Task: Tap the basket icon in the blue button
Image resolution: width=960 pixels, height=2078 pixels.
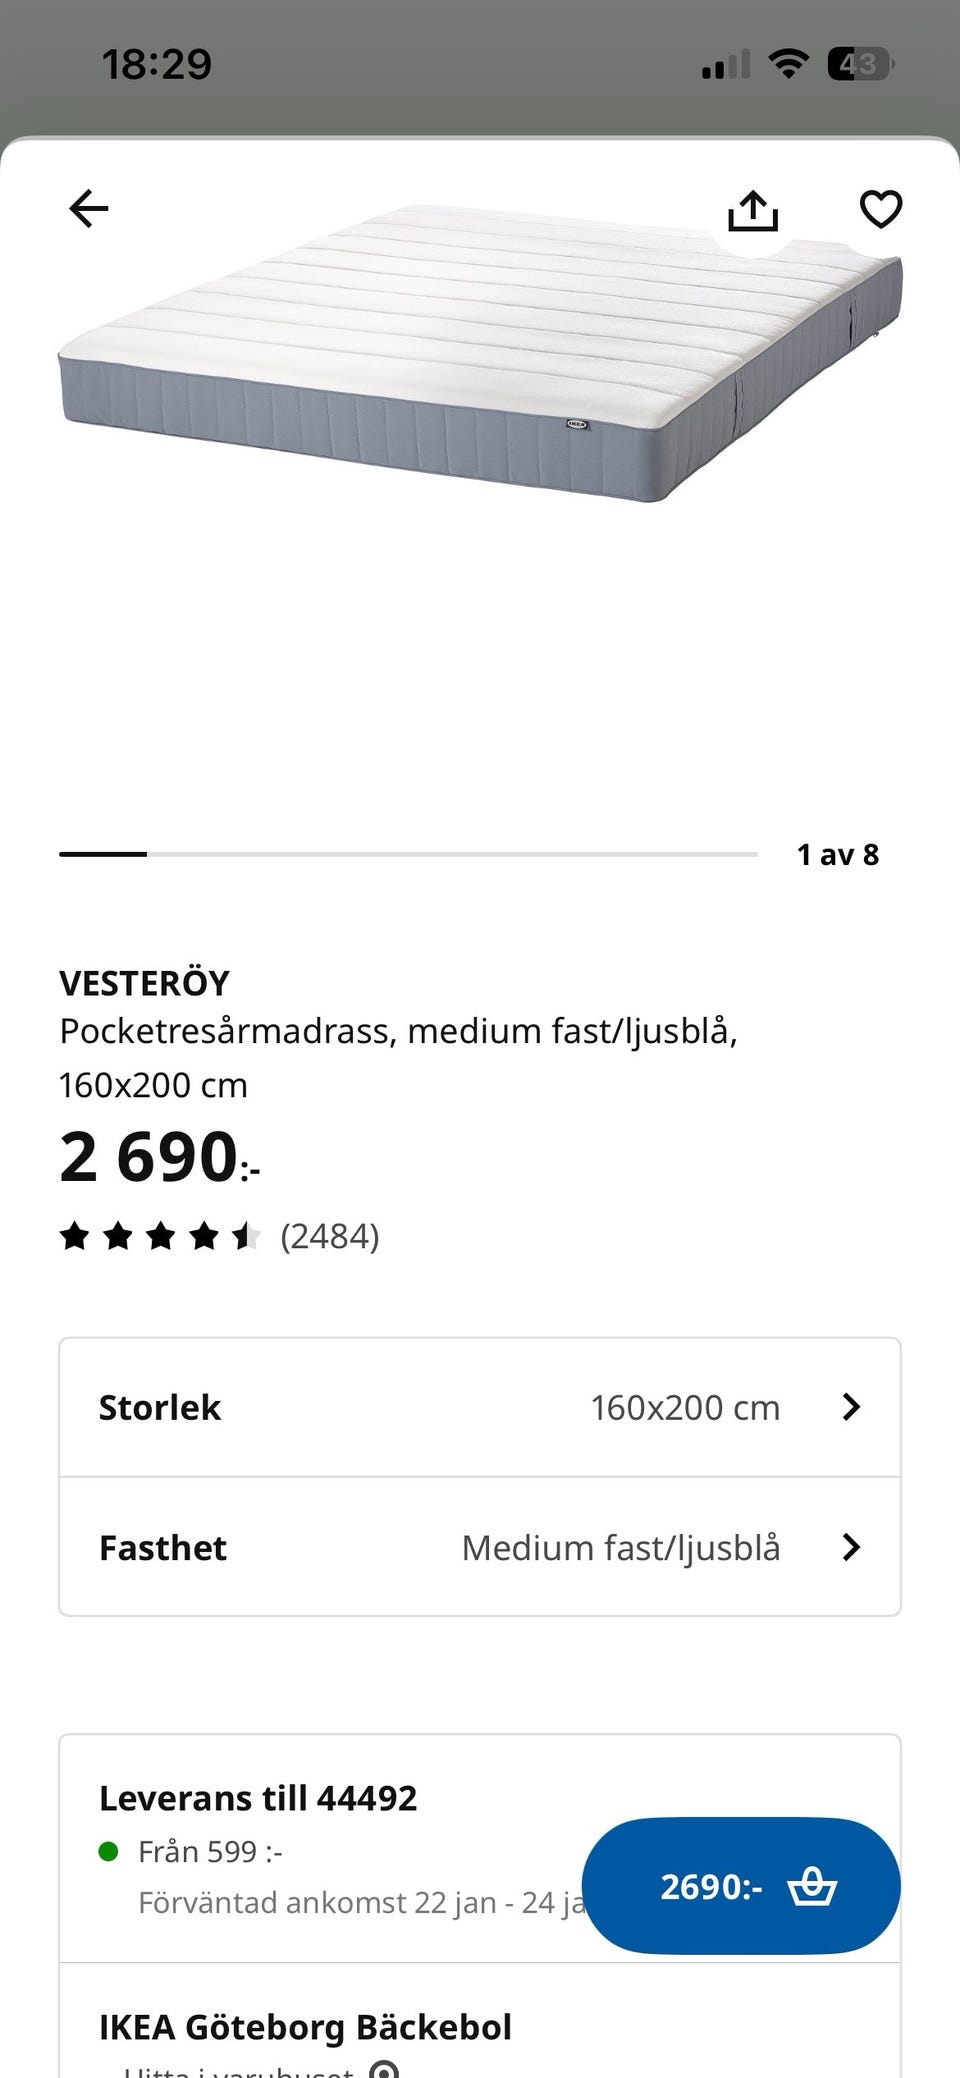Action: click(x=811, y=1887)
